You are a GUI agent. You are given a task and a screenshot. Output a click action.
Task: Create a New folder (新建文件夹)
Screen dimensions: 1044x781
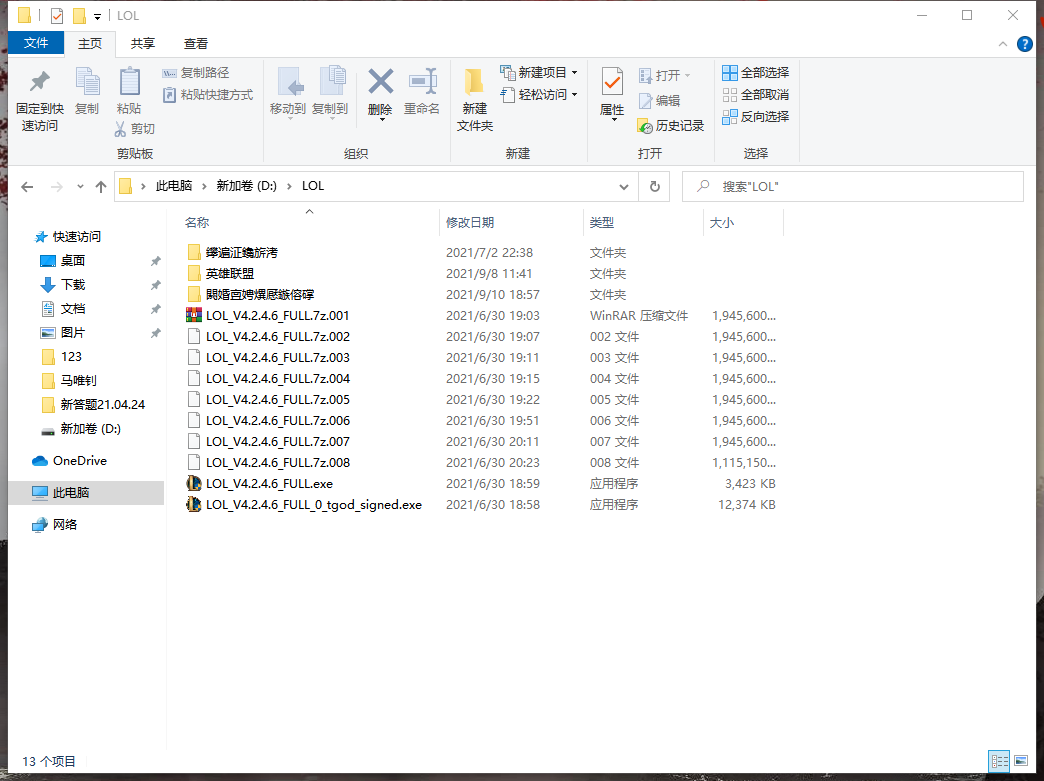pos(474,99)
